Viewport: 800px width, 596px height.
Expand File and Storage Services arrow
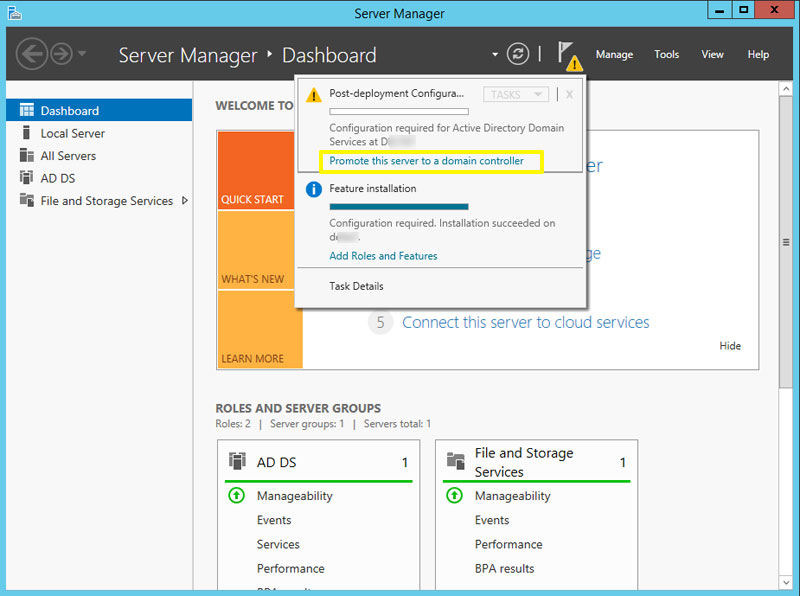pos(185,201)
